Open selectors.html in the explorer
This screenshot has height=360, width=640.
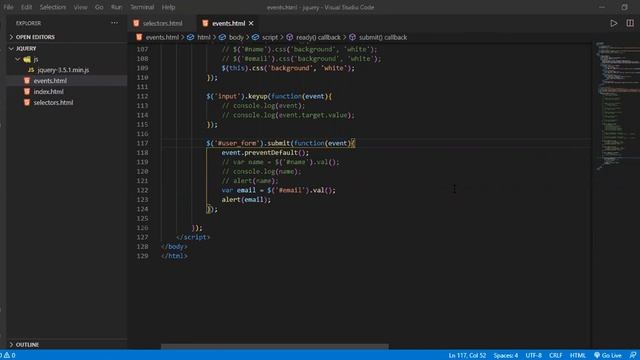pos(53,102)
